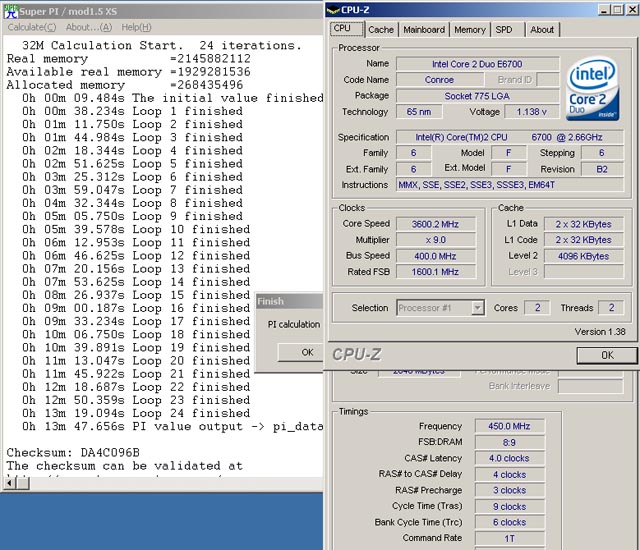The image size is (640, 550).
Task: Click the Code Name value Conroe
Action: click(440, 80)
